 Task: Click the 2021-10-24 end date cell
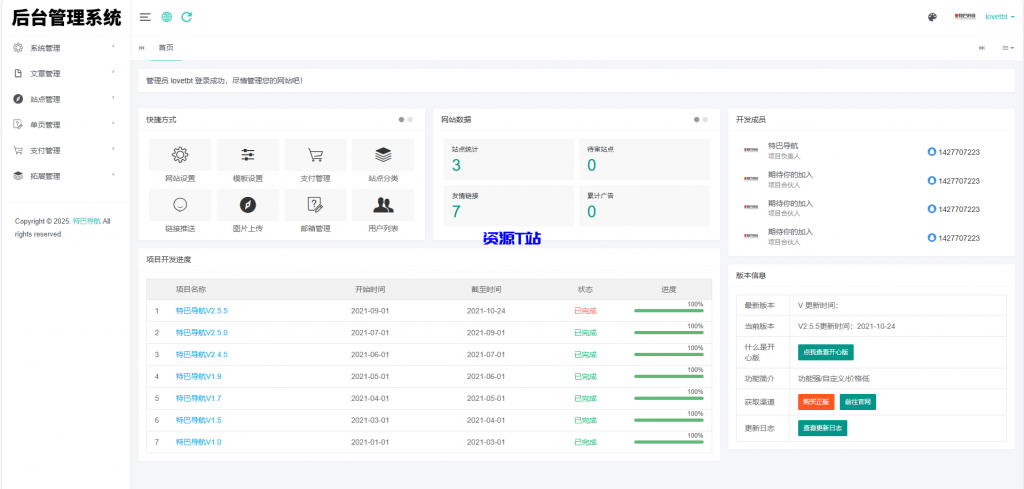486,311
